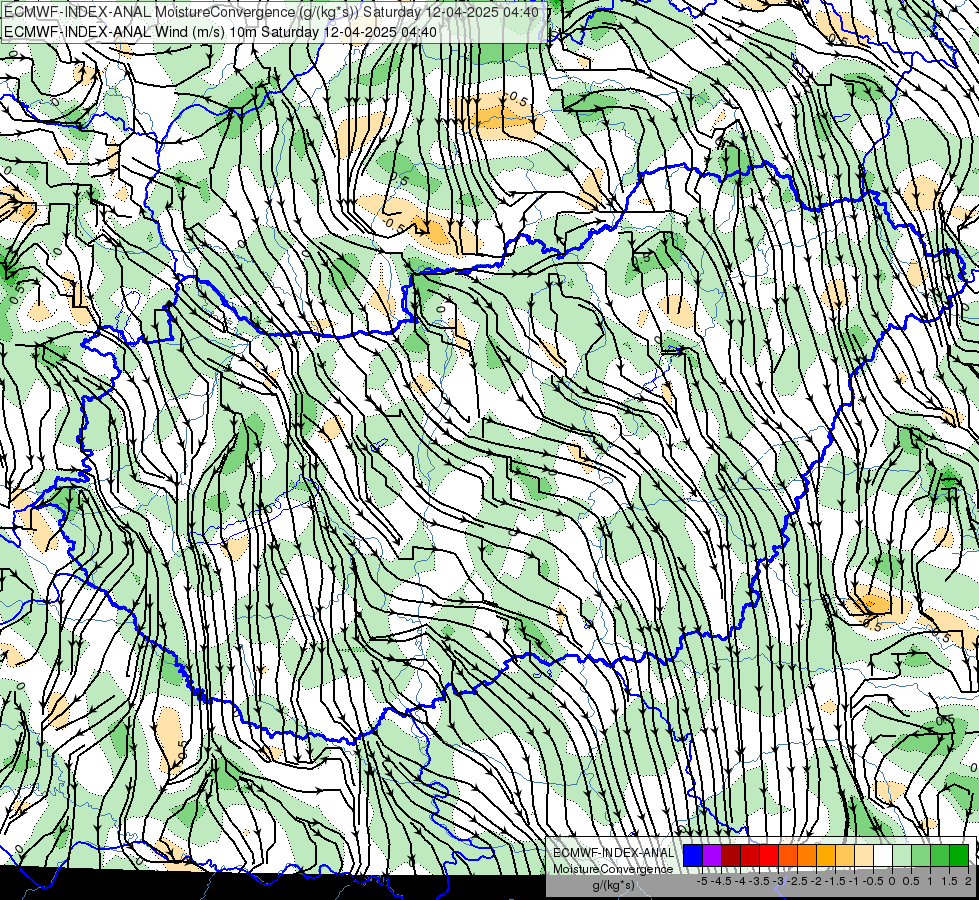Click legend label 'ECMWF-INDEX-ANAL'
Viewport: 979px width, 900px height.
[613, 853]
